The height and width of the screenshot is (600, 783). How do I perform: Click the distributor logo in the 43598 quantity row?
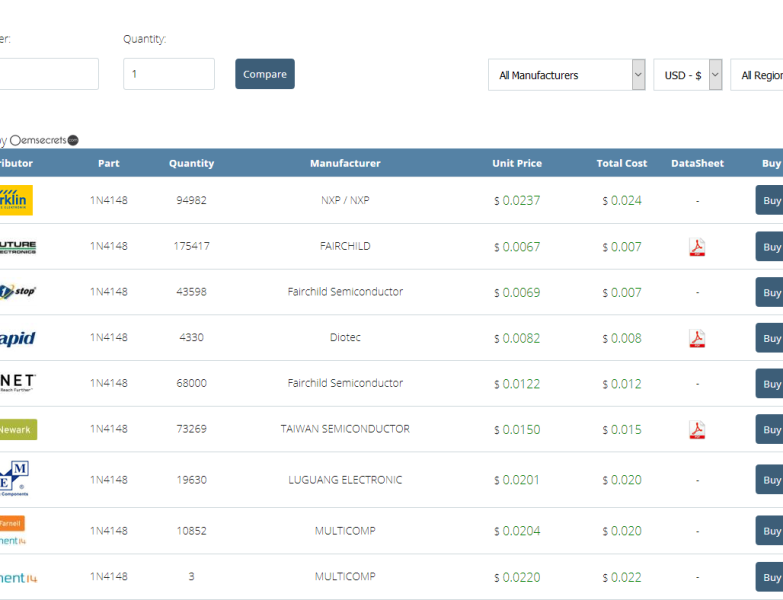point(18,292)
